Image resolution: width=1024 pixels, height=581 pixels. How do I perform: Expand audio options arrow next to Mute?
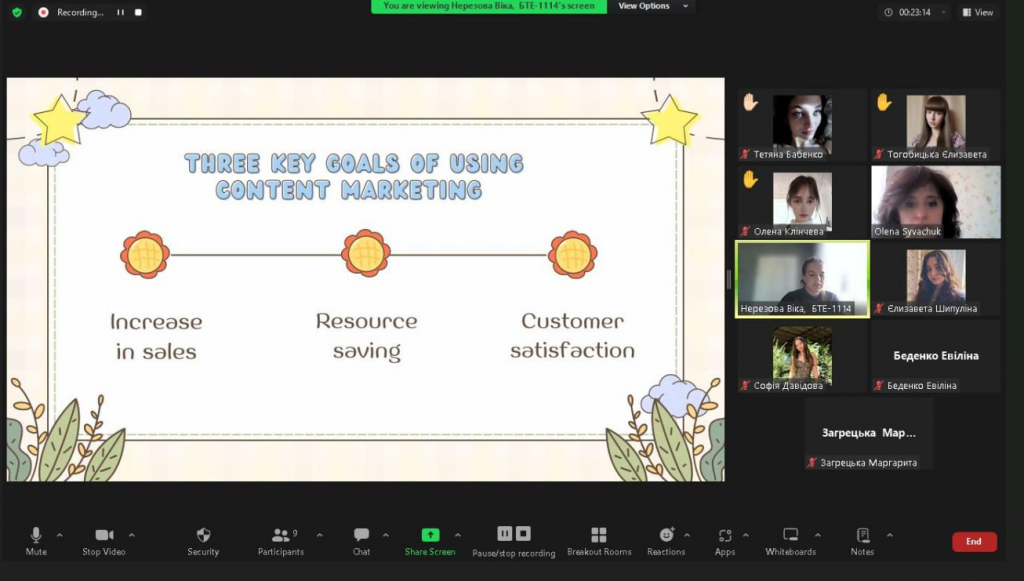59,535
